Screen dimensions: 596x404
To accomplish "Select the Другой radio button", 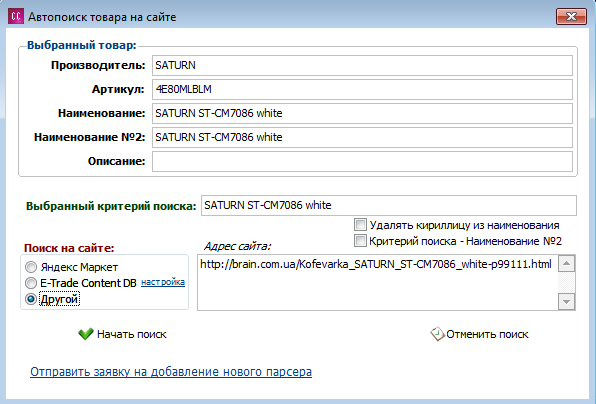I will 31,299.
